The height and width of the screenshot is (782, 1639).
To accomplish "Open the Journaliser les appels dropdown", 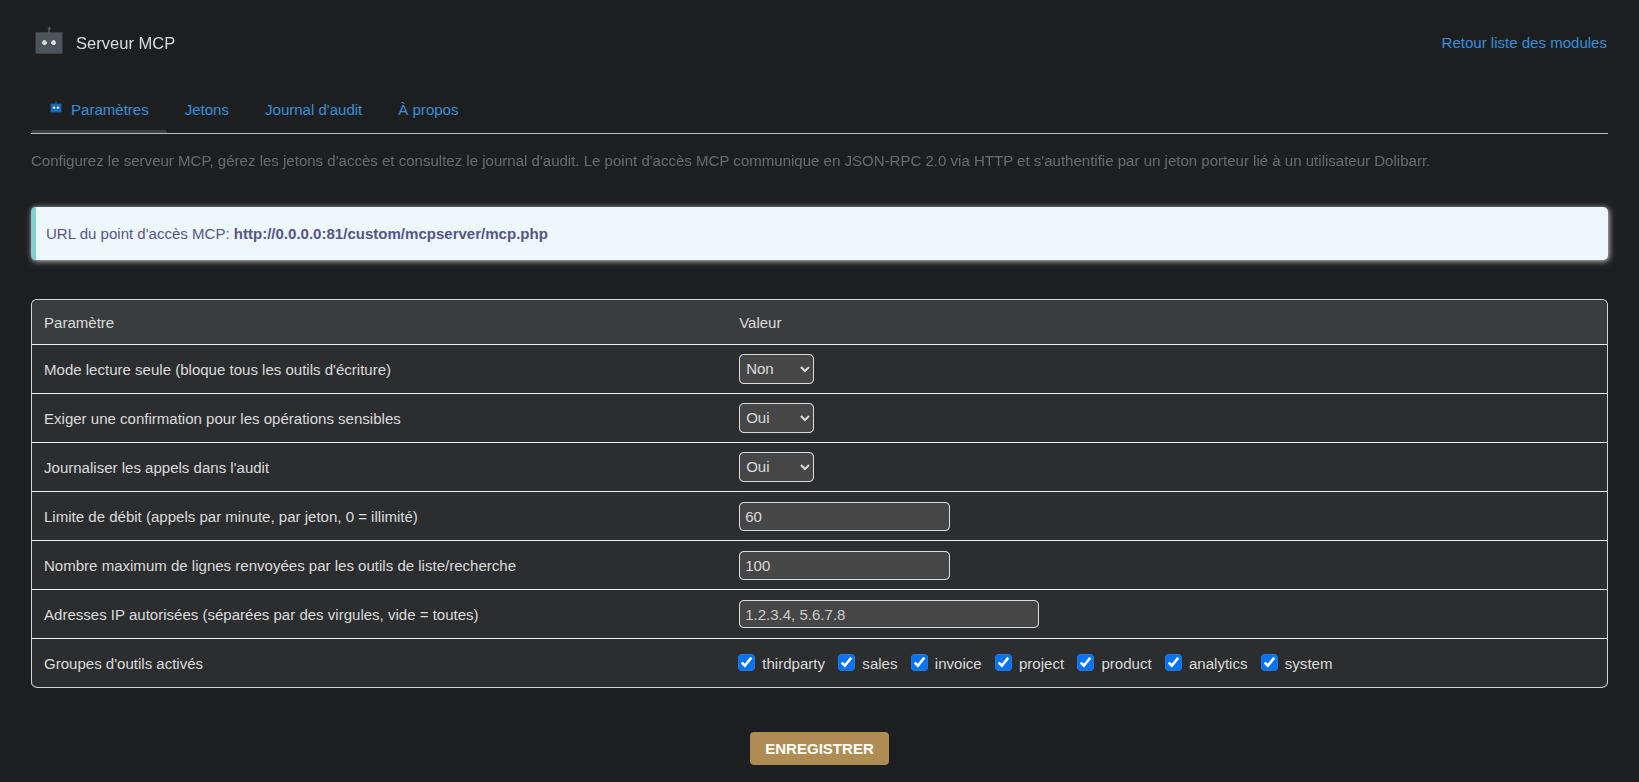I will (x=776, y=467).
